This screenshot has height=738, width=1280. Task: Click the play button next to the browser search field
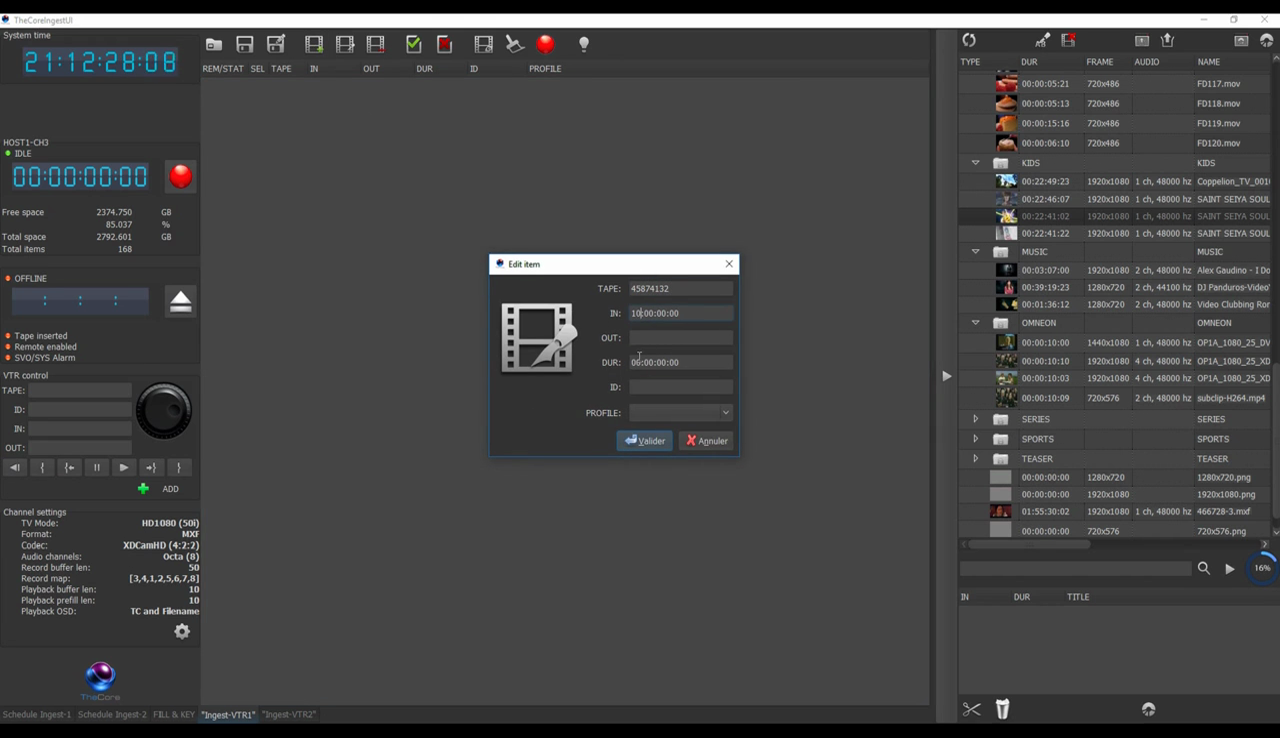pos(1230,568)
